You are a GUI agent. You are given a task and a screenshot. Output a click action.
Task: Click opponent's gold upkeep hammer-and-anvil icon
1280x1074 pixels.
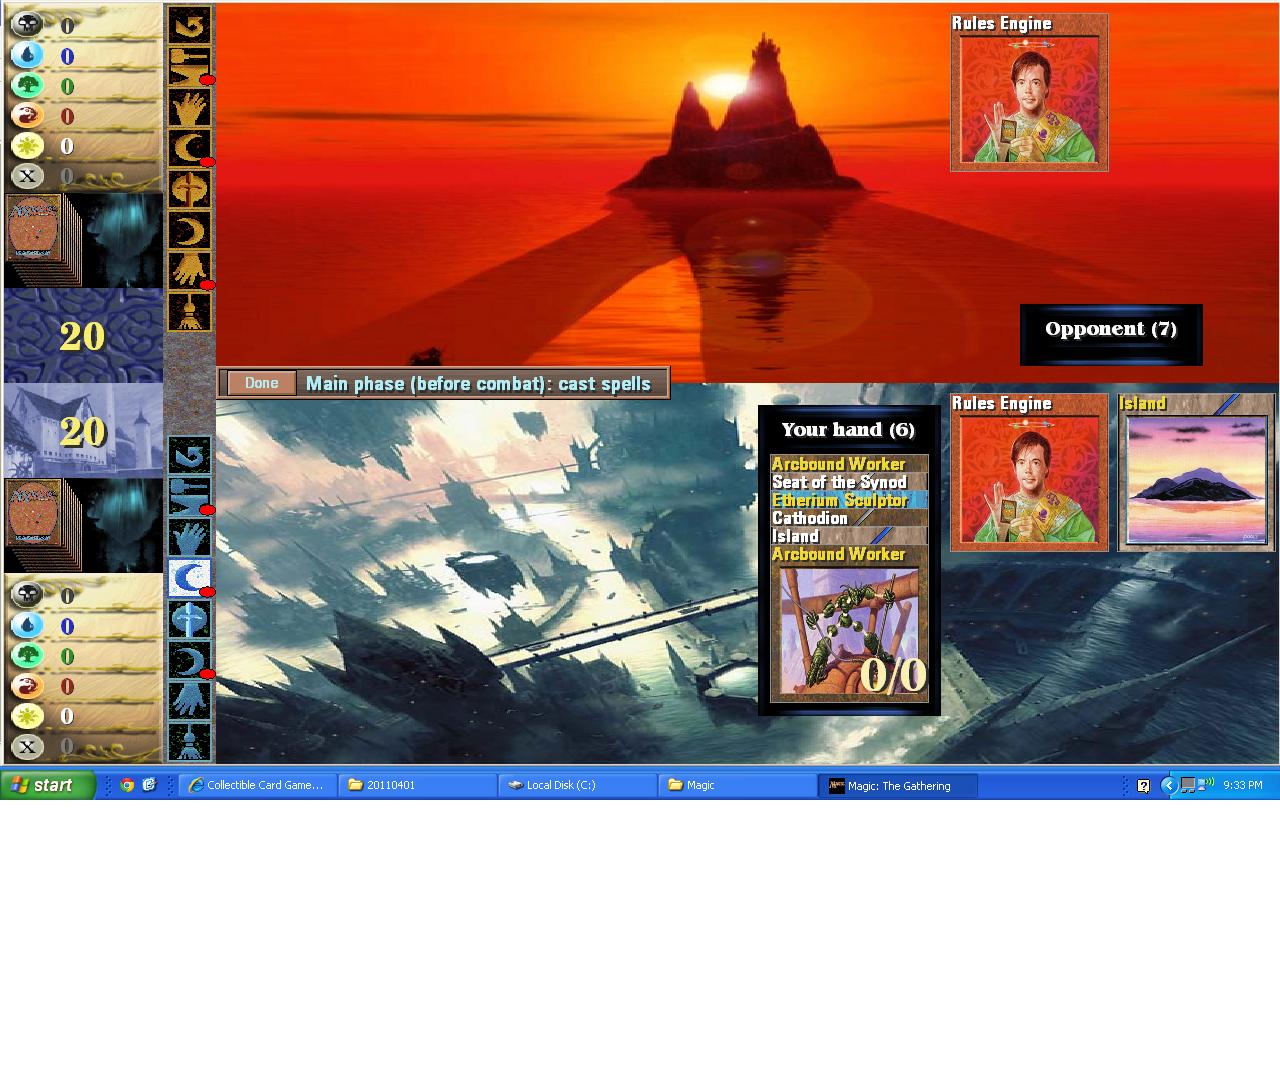pyautogui.click(x=189, y=65)
